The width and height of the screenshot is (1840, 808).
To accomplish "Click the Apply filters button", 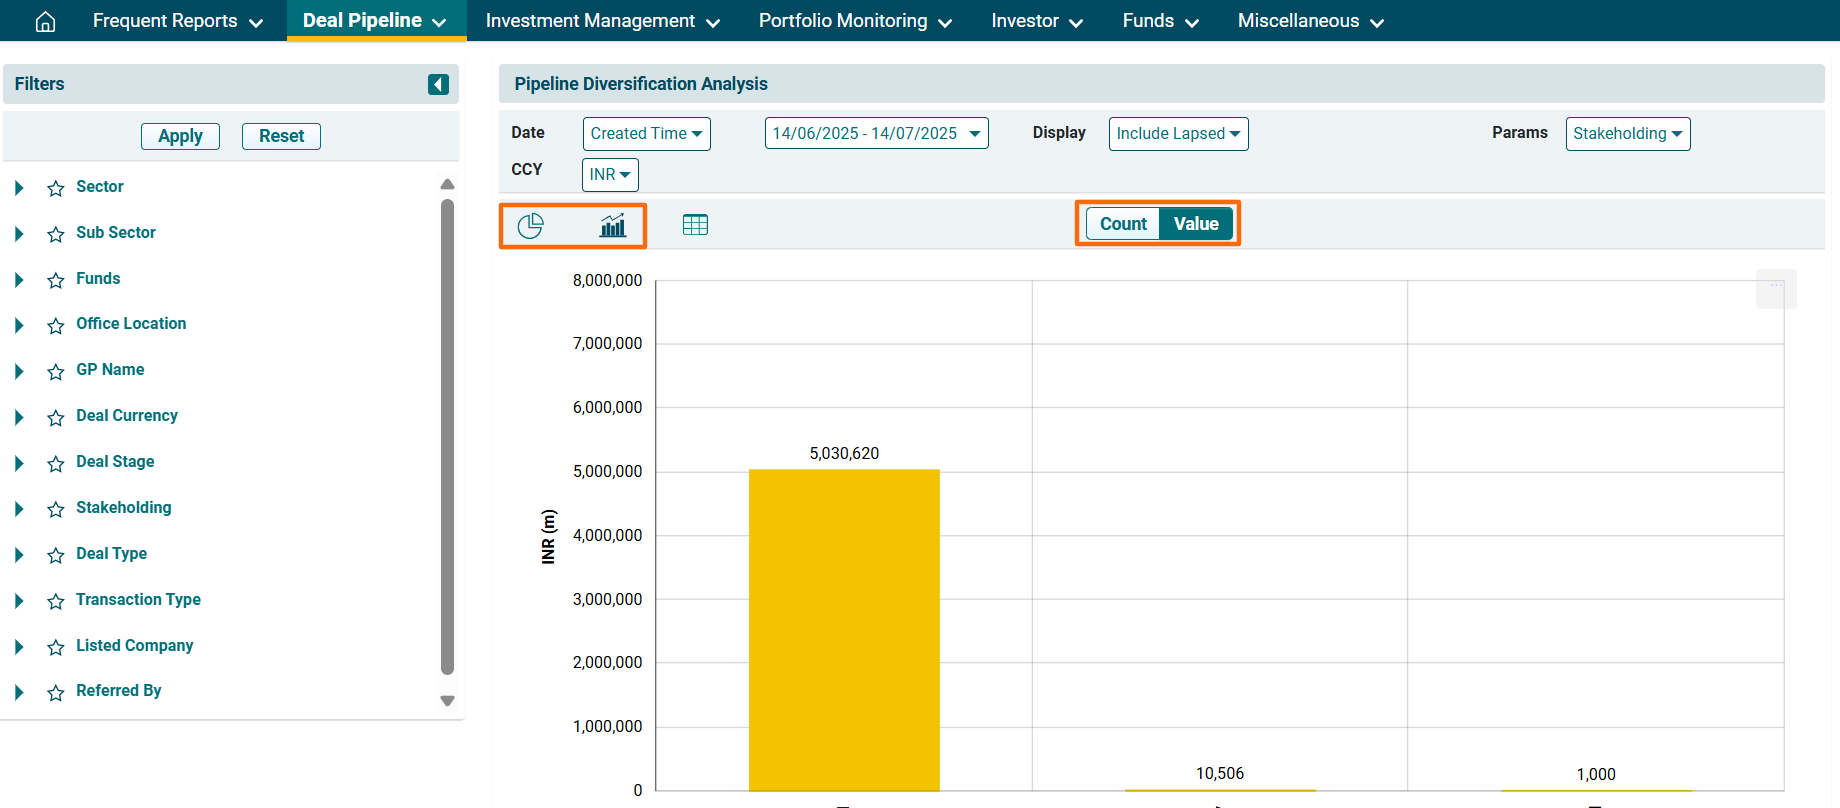I will (x=180, y=136).
